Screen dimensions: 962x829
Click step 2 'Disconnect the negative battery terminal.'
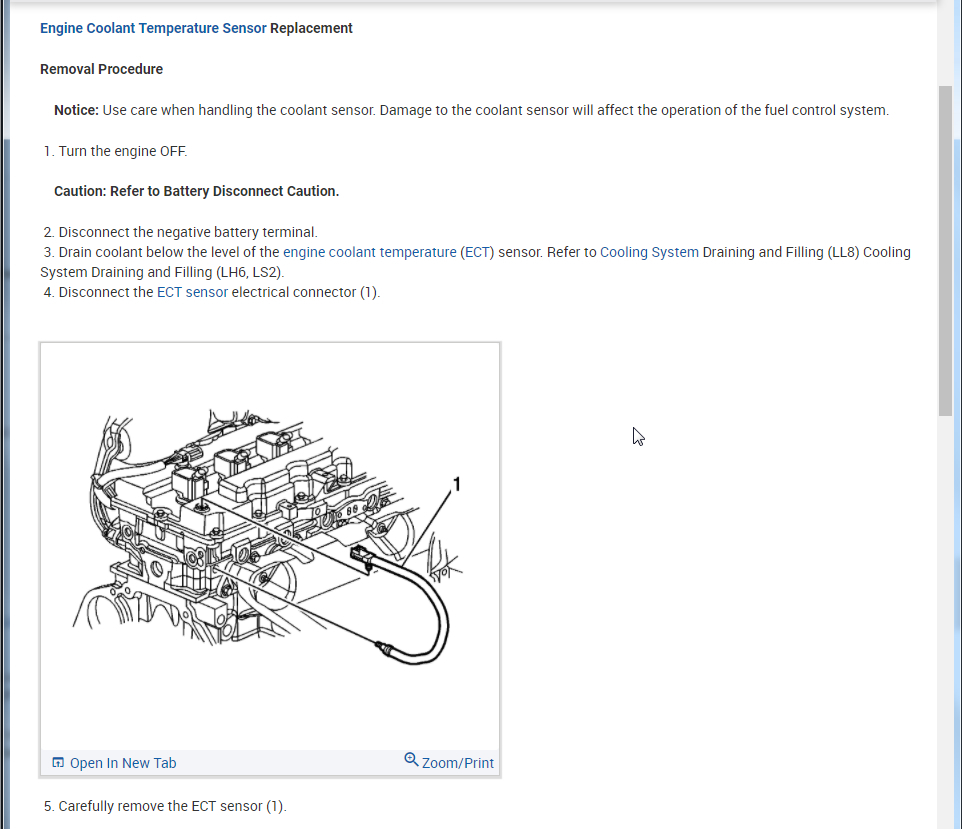180,233
